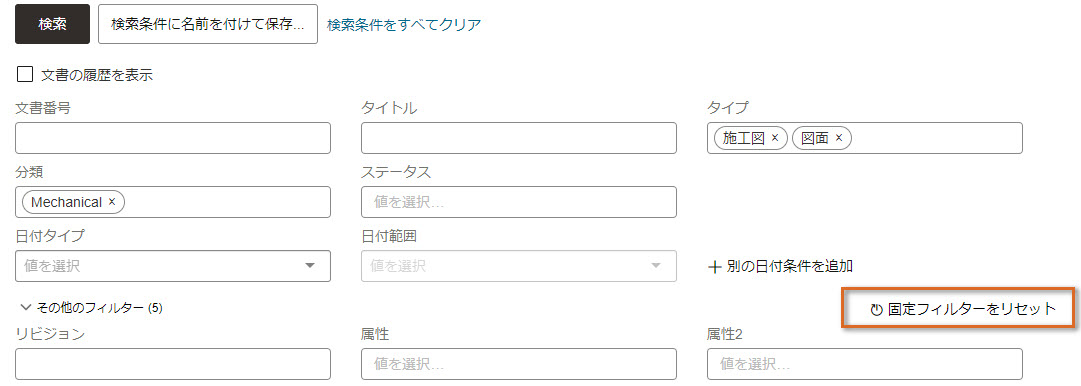The height and width of the screenshot is (386, 1081).
Task: Click empty area in タイプ field
Action: [x=938, y=138]
